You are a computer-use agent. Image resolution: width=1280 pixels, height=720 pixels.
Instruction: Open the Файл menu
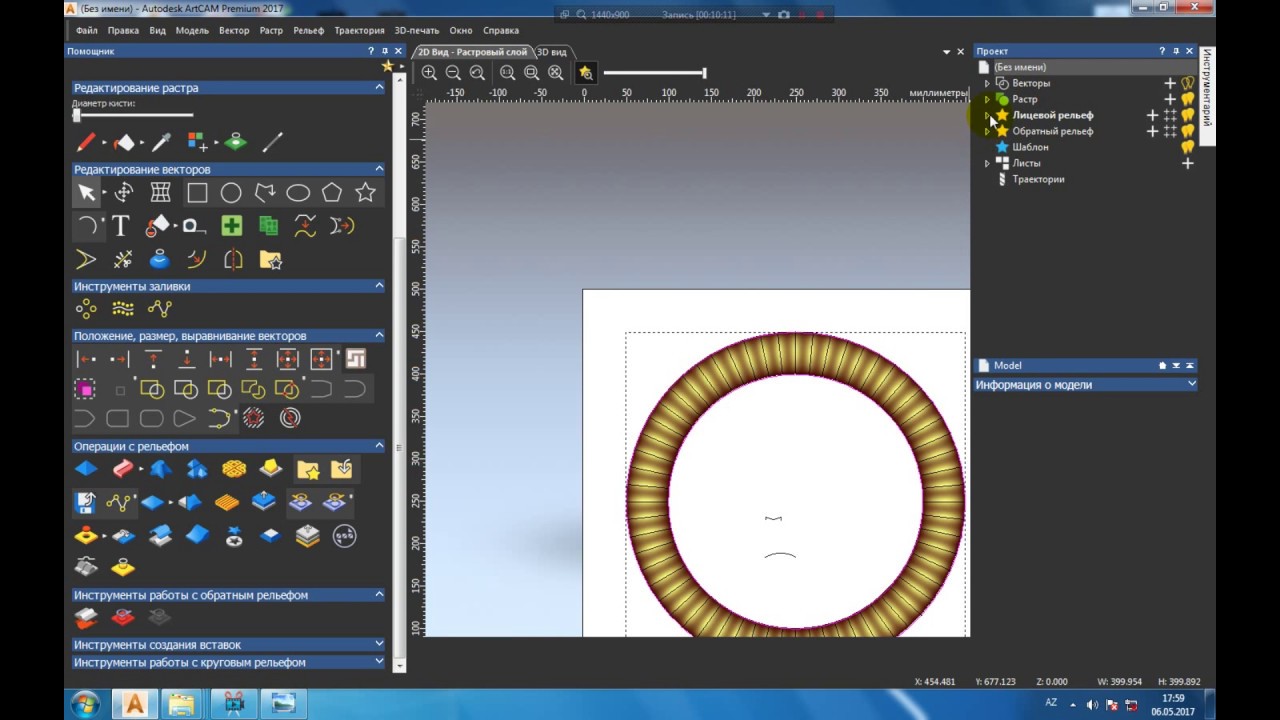(86, 30)
